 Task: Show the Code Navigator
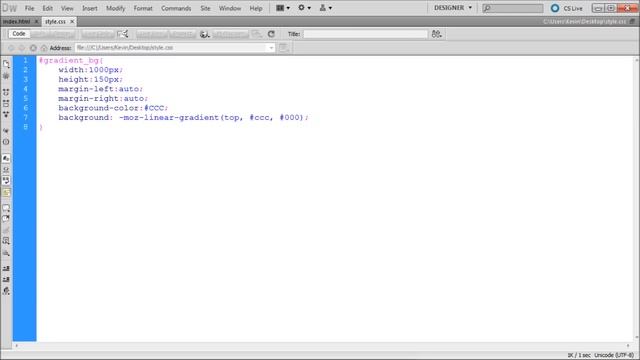coord(6,76)
